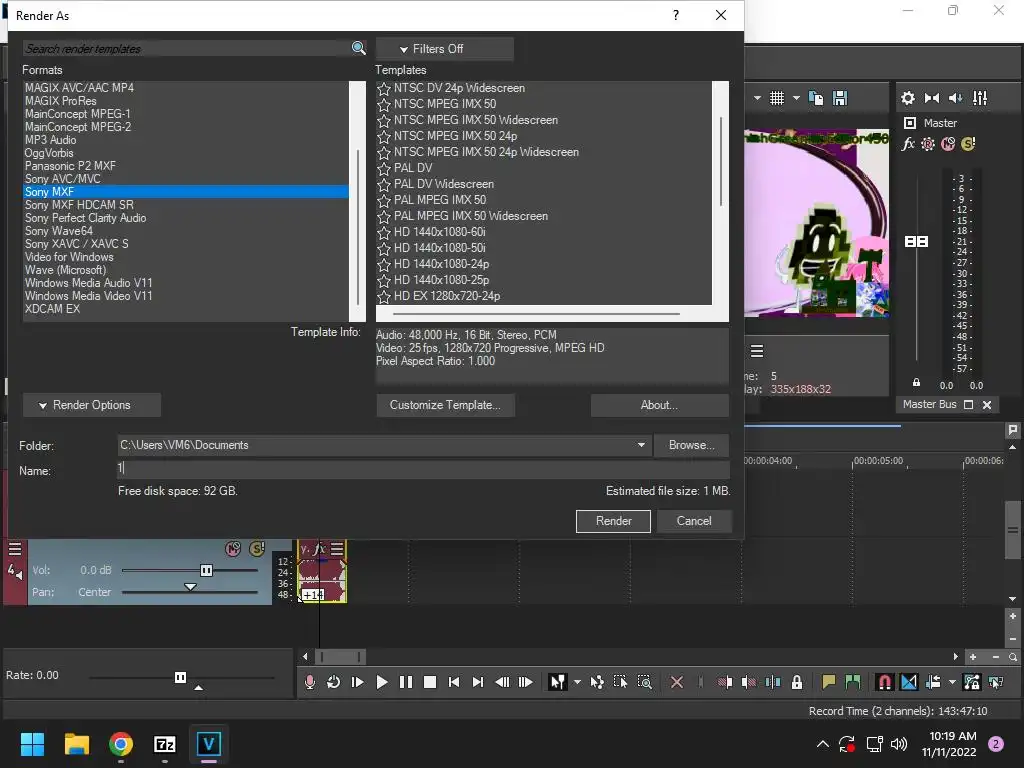This screenshot has height=768, width=1024.
Task: Toggle Lock Envelopes to Events icon
Action: pyautogui.click(x=972, y=682)
